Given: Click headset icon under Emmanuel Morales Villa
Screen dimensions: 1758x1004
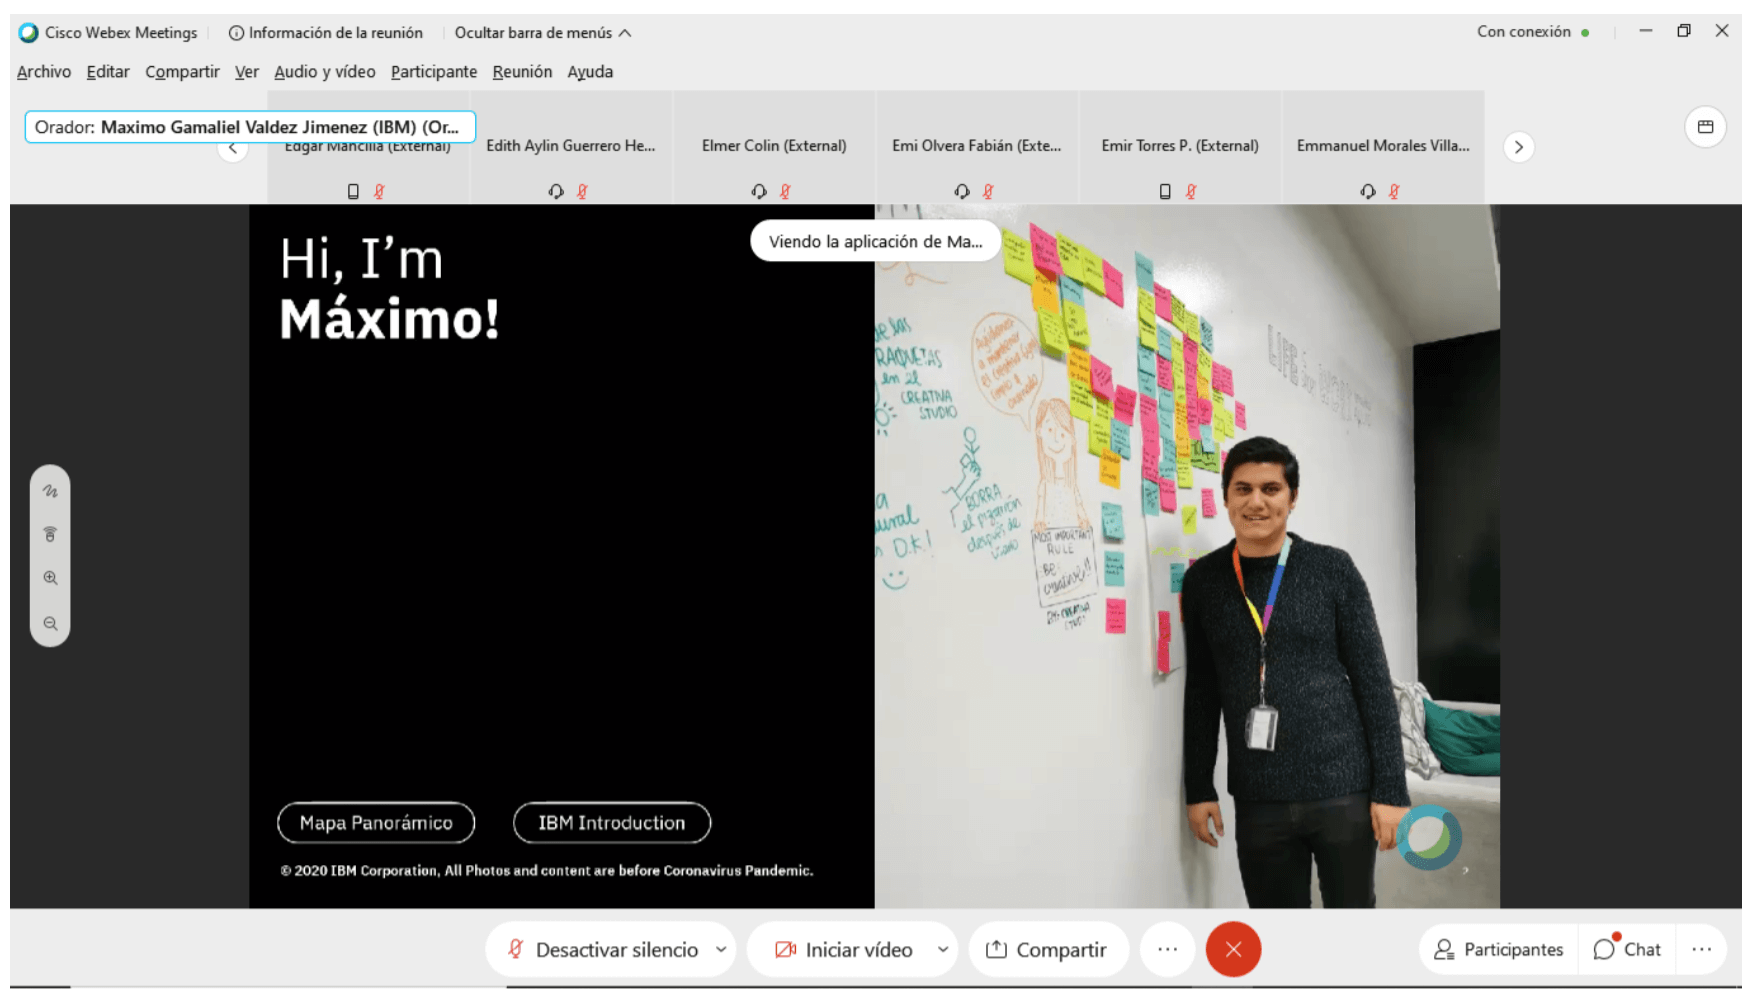Looking at the screenshot, I should coord(1368,191).
